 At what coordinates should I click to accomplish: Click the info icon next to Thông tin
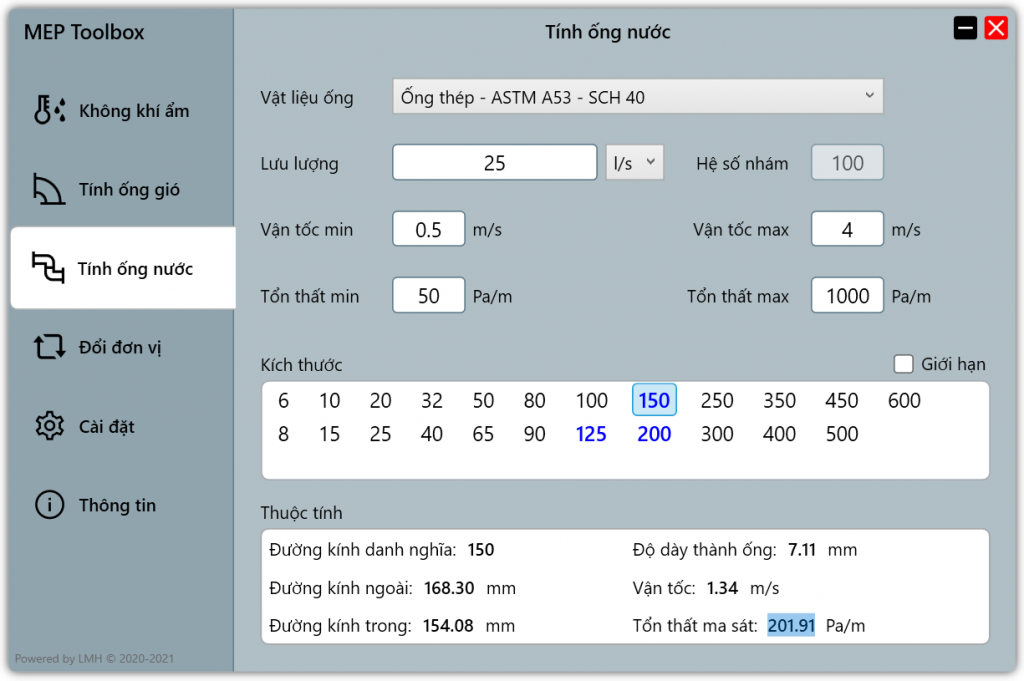[50, 505]
